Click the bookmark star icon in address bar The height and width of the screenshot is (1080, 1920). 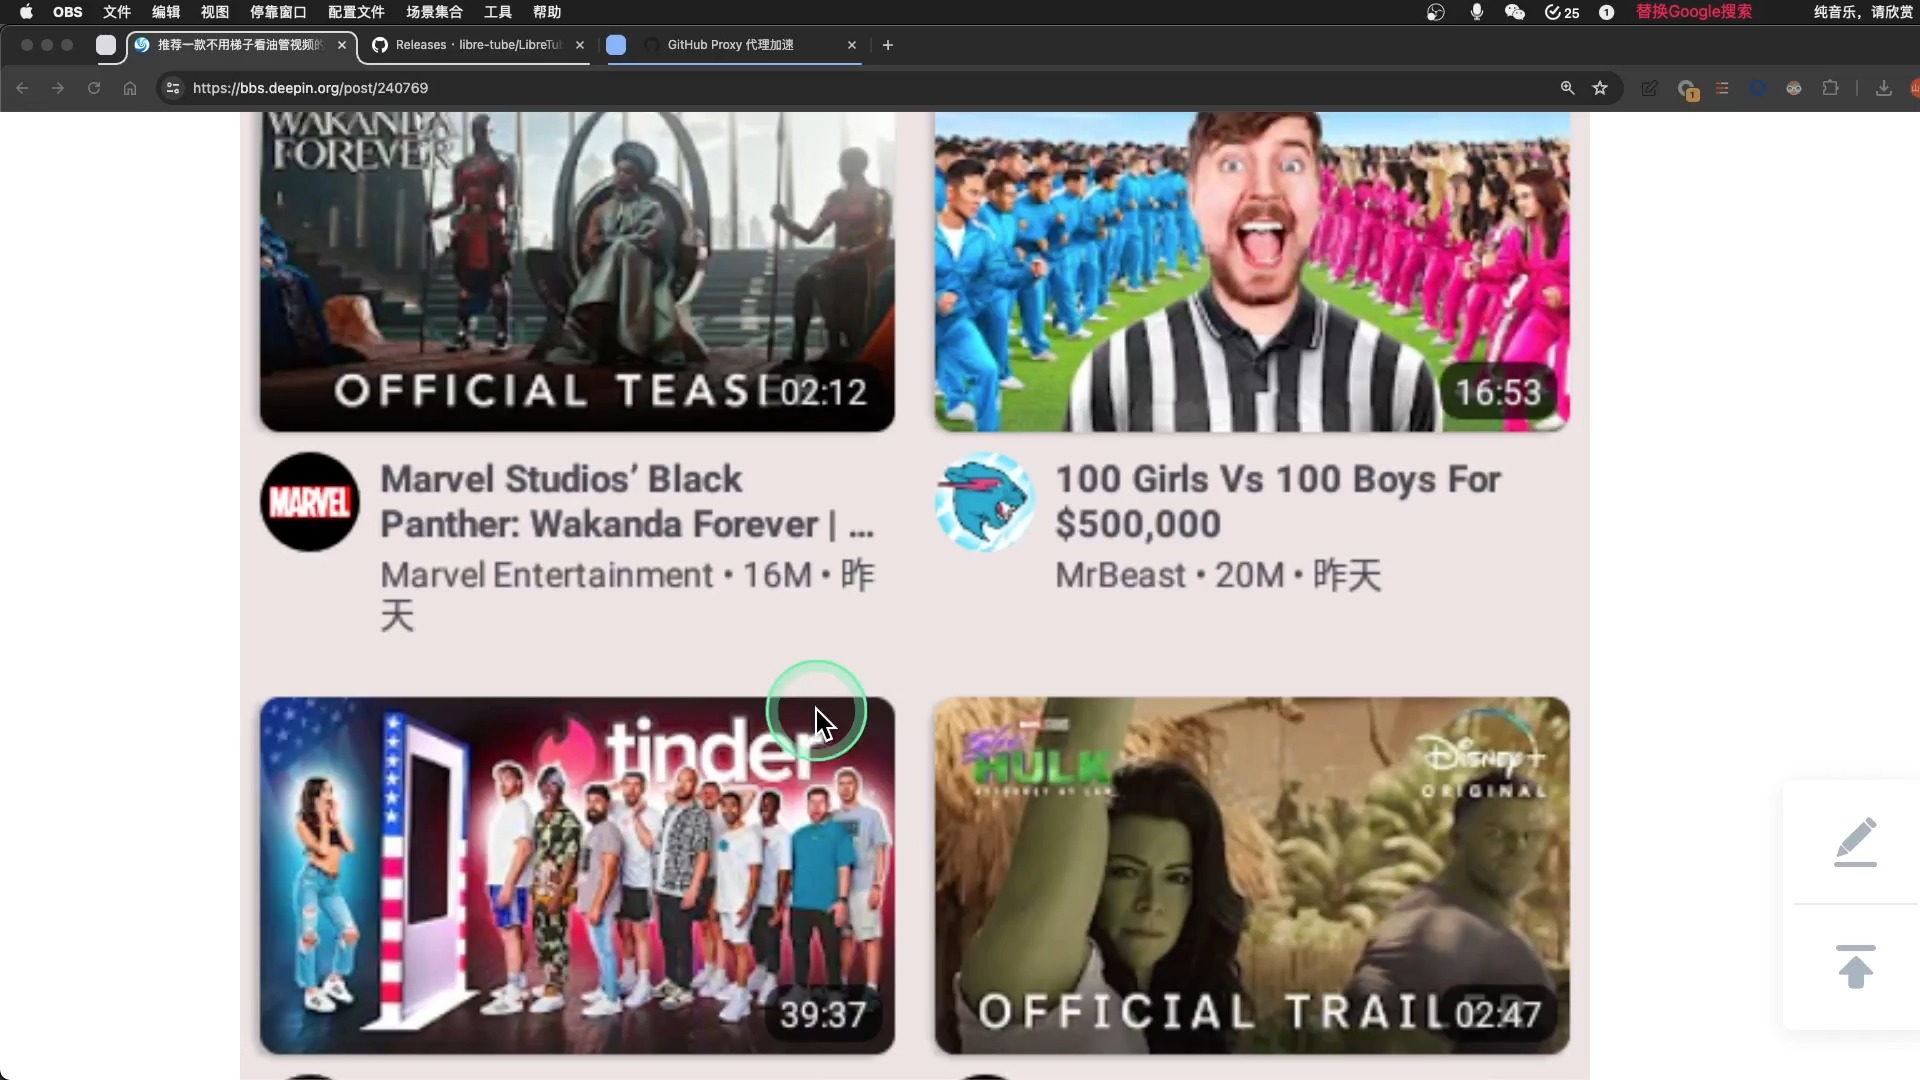coord(1600,88)
